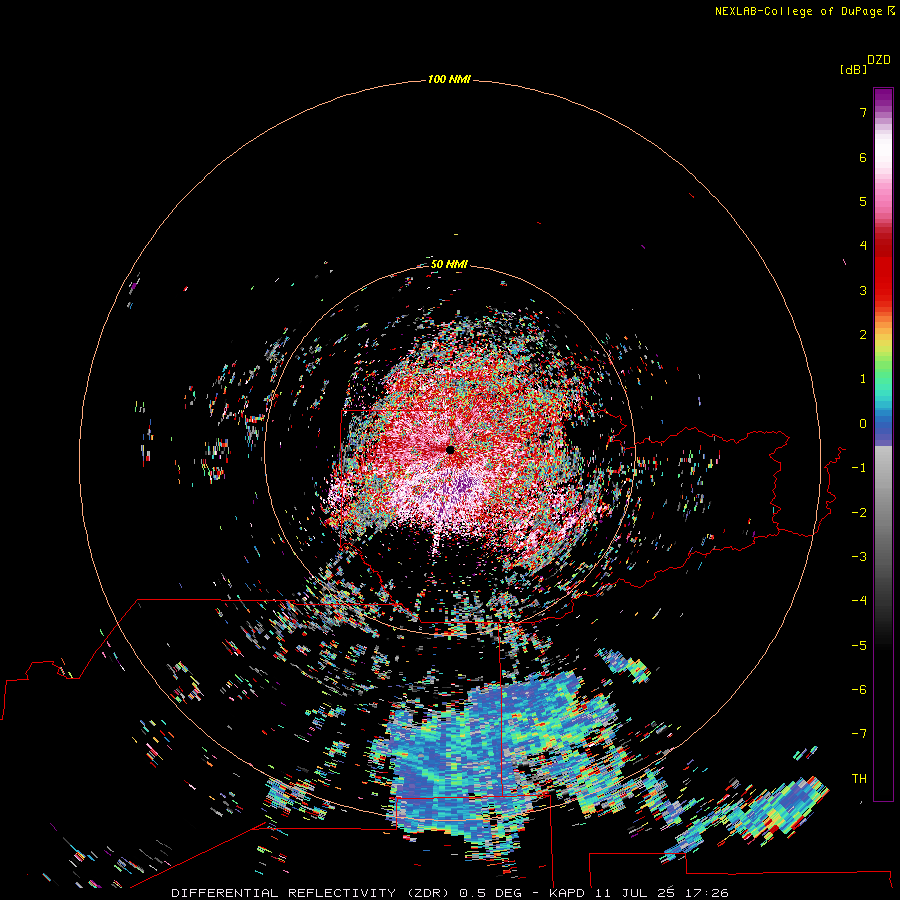Click the -3 value on the color scale

click(859, 557)
